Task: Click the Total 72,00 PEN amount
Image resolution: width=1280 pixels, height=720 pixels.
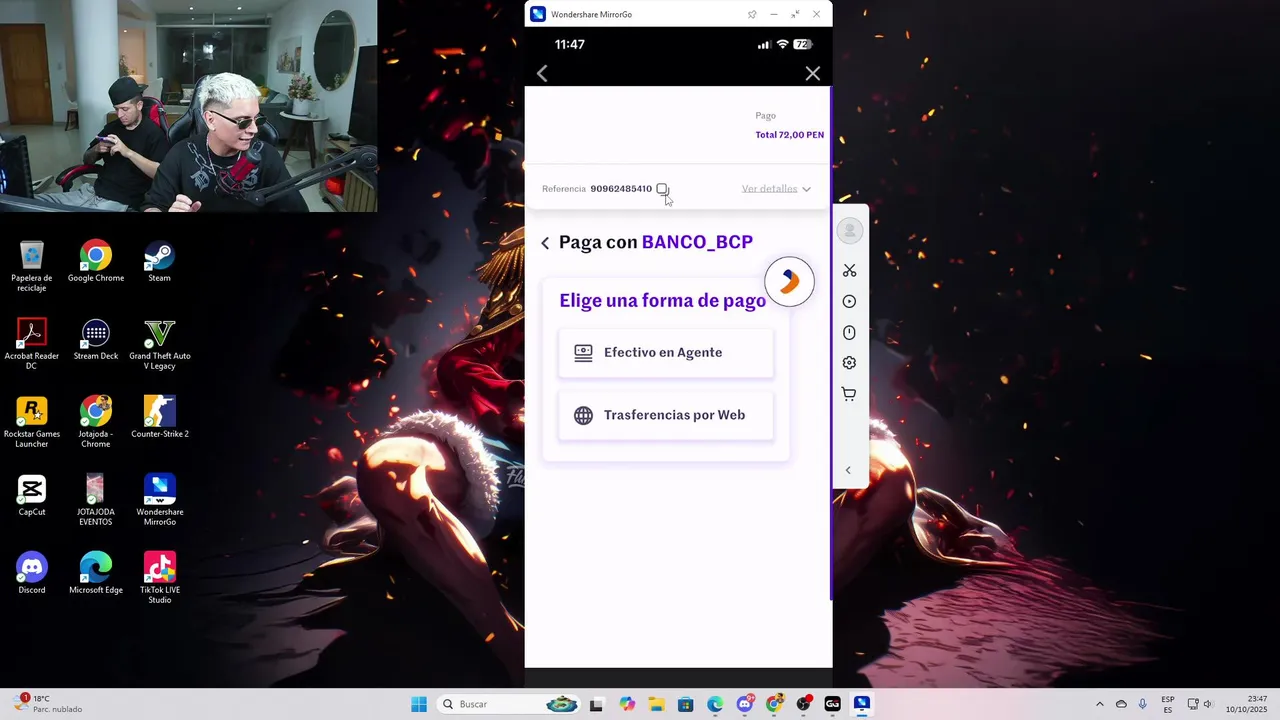Action: coord(789,135)
